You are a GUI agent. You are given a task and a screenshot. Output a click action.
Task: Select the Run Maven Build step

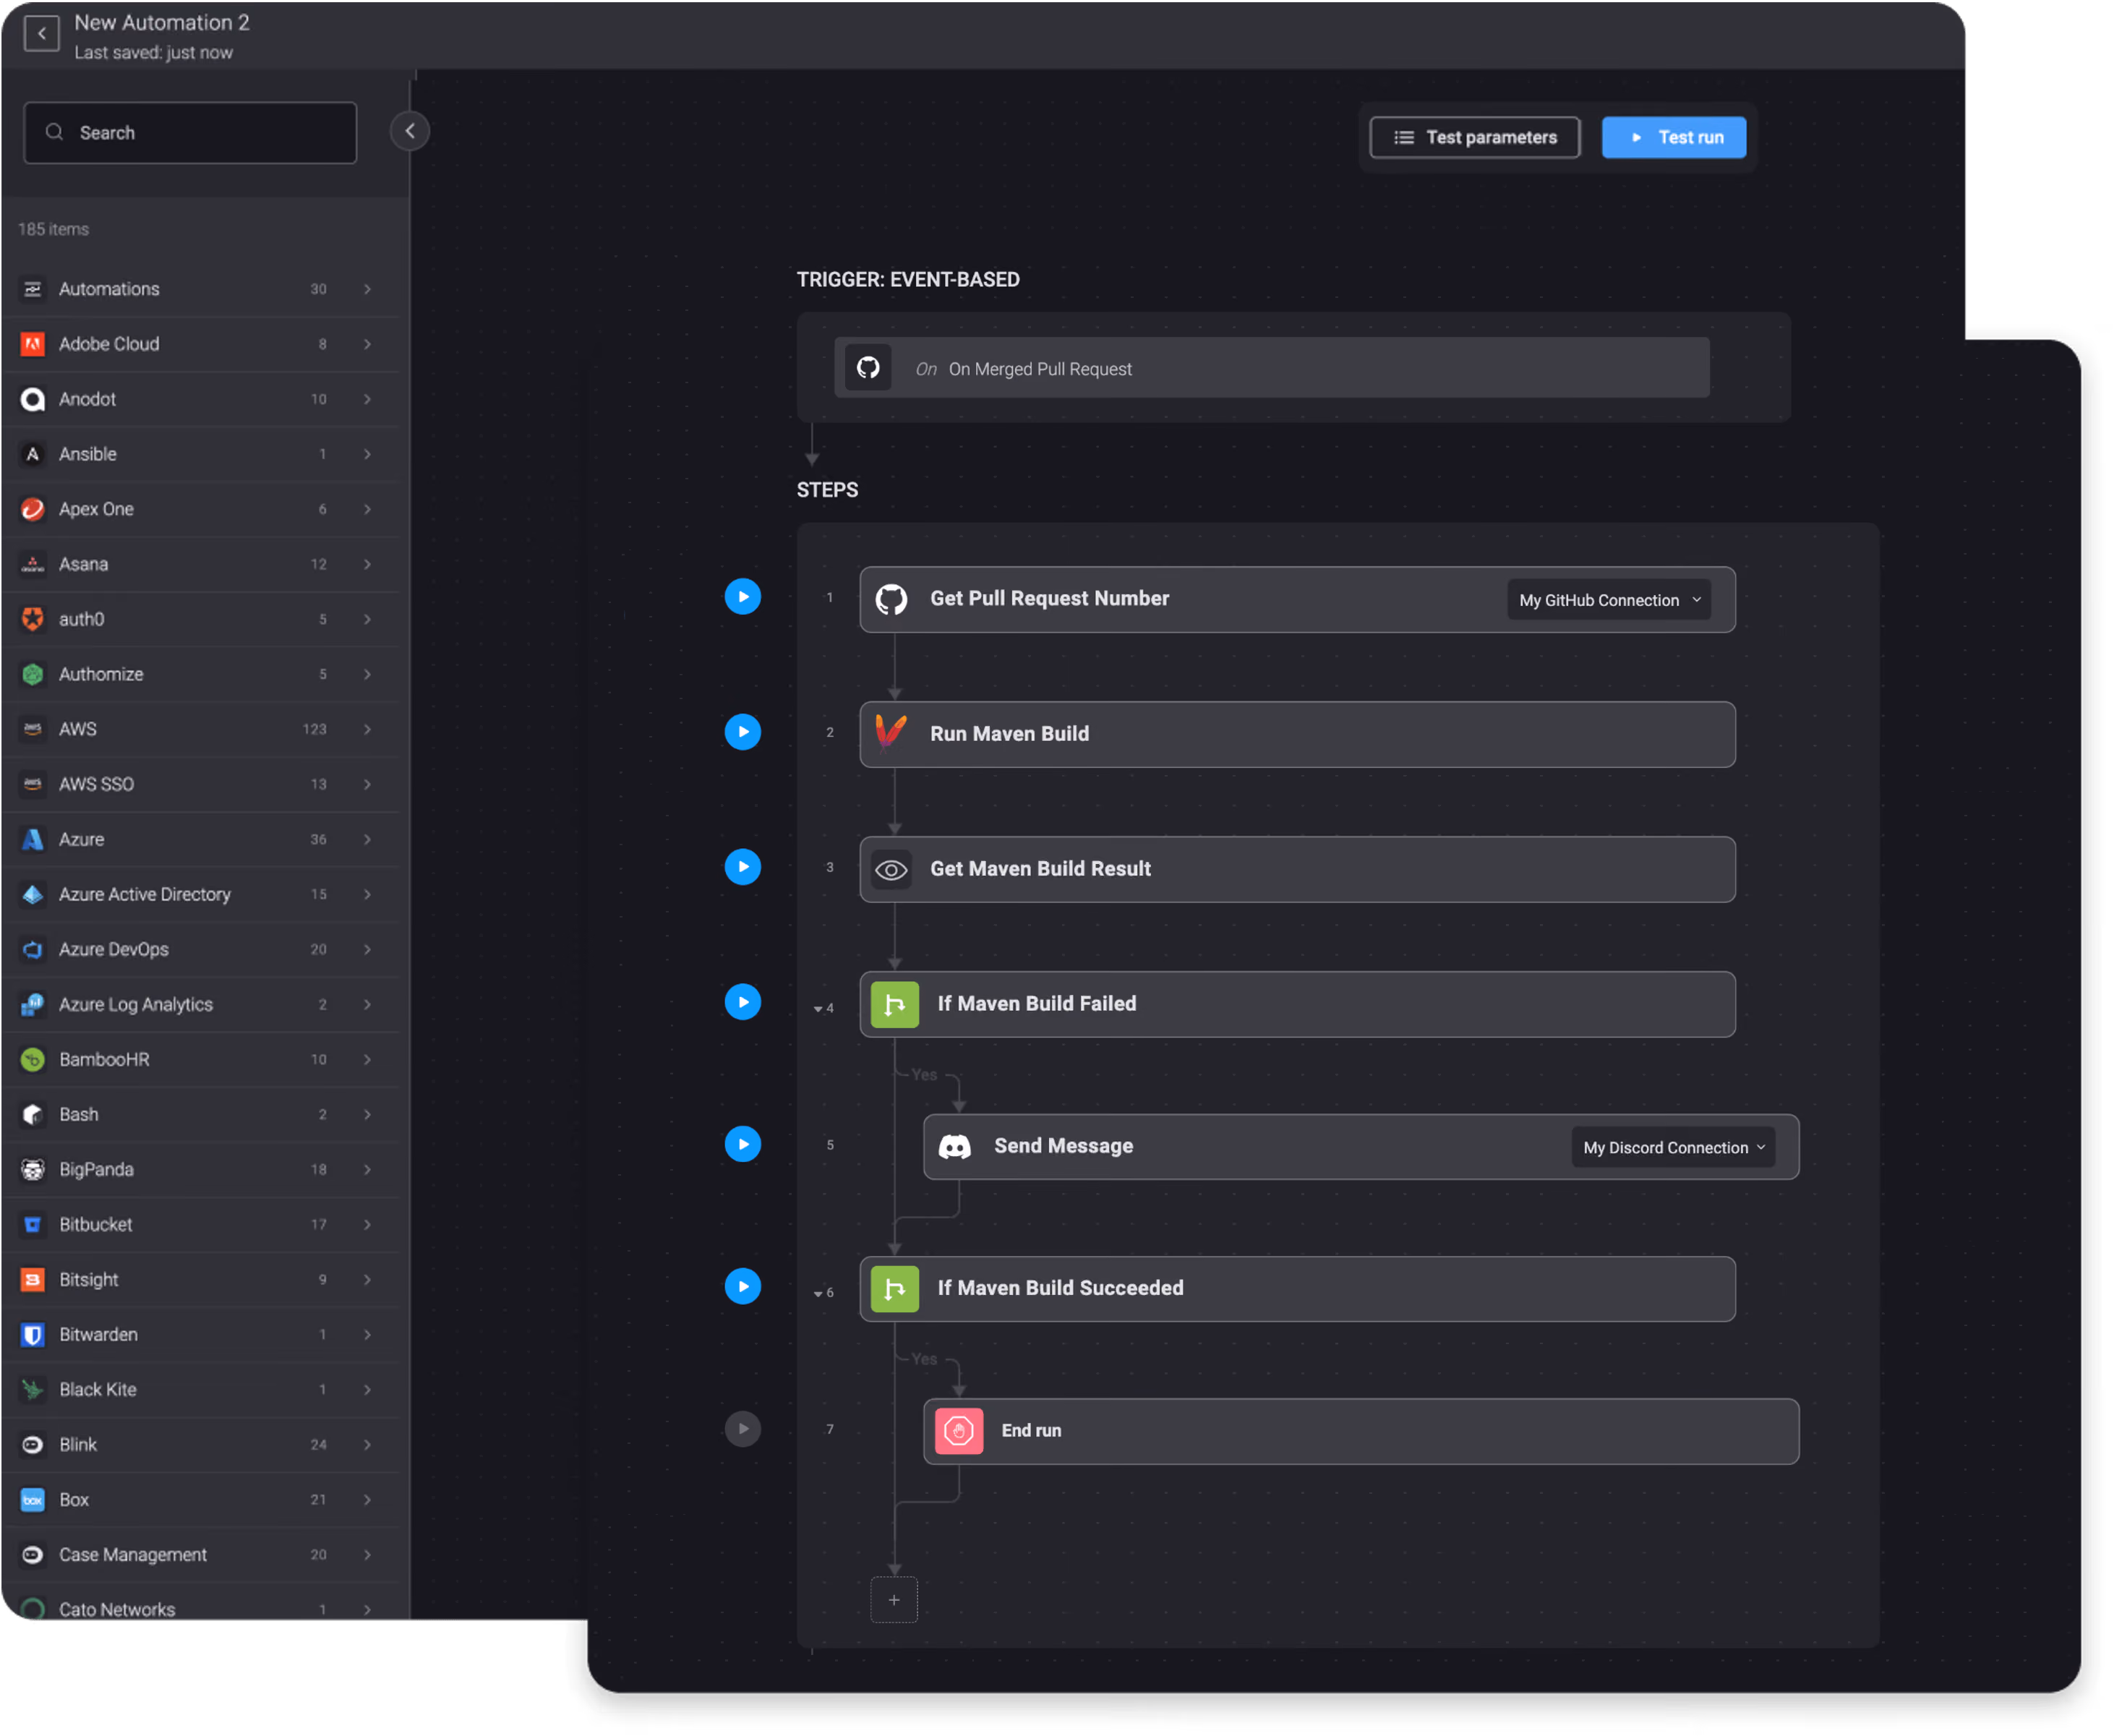1297,734
